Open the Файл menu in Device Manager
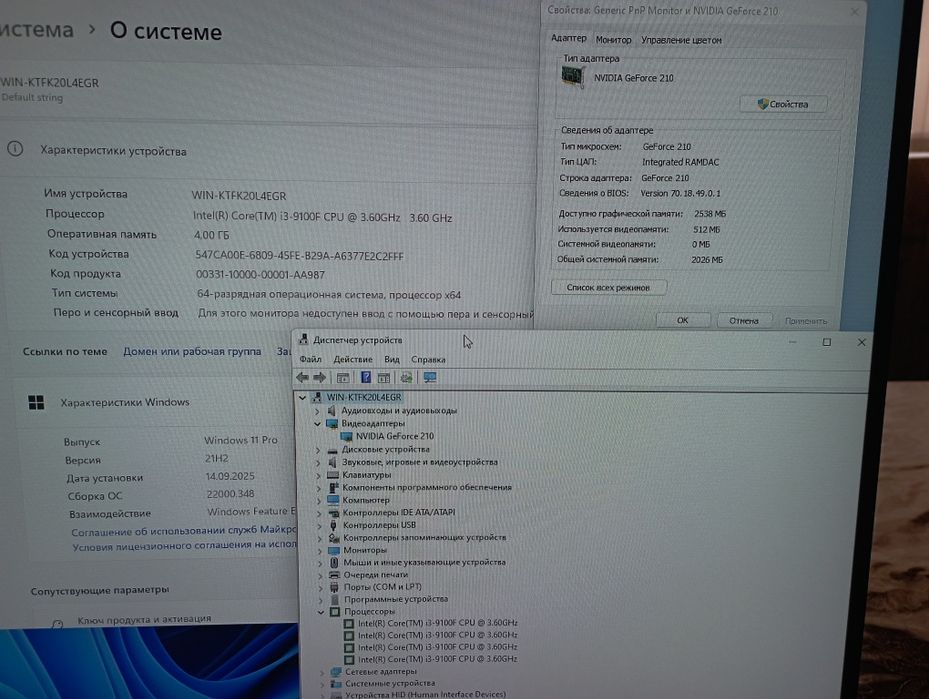929x699 pixels. [310, 360]
